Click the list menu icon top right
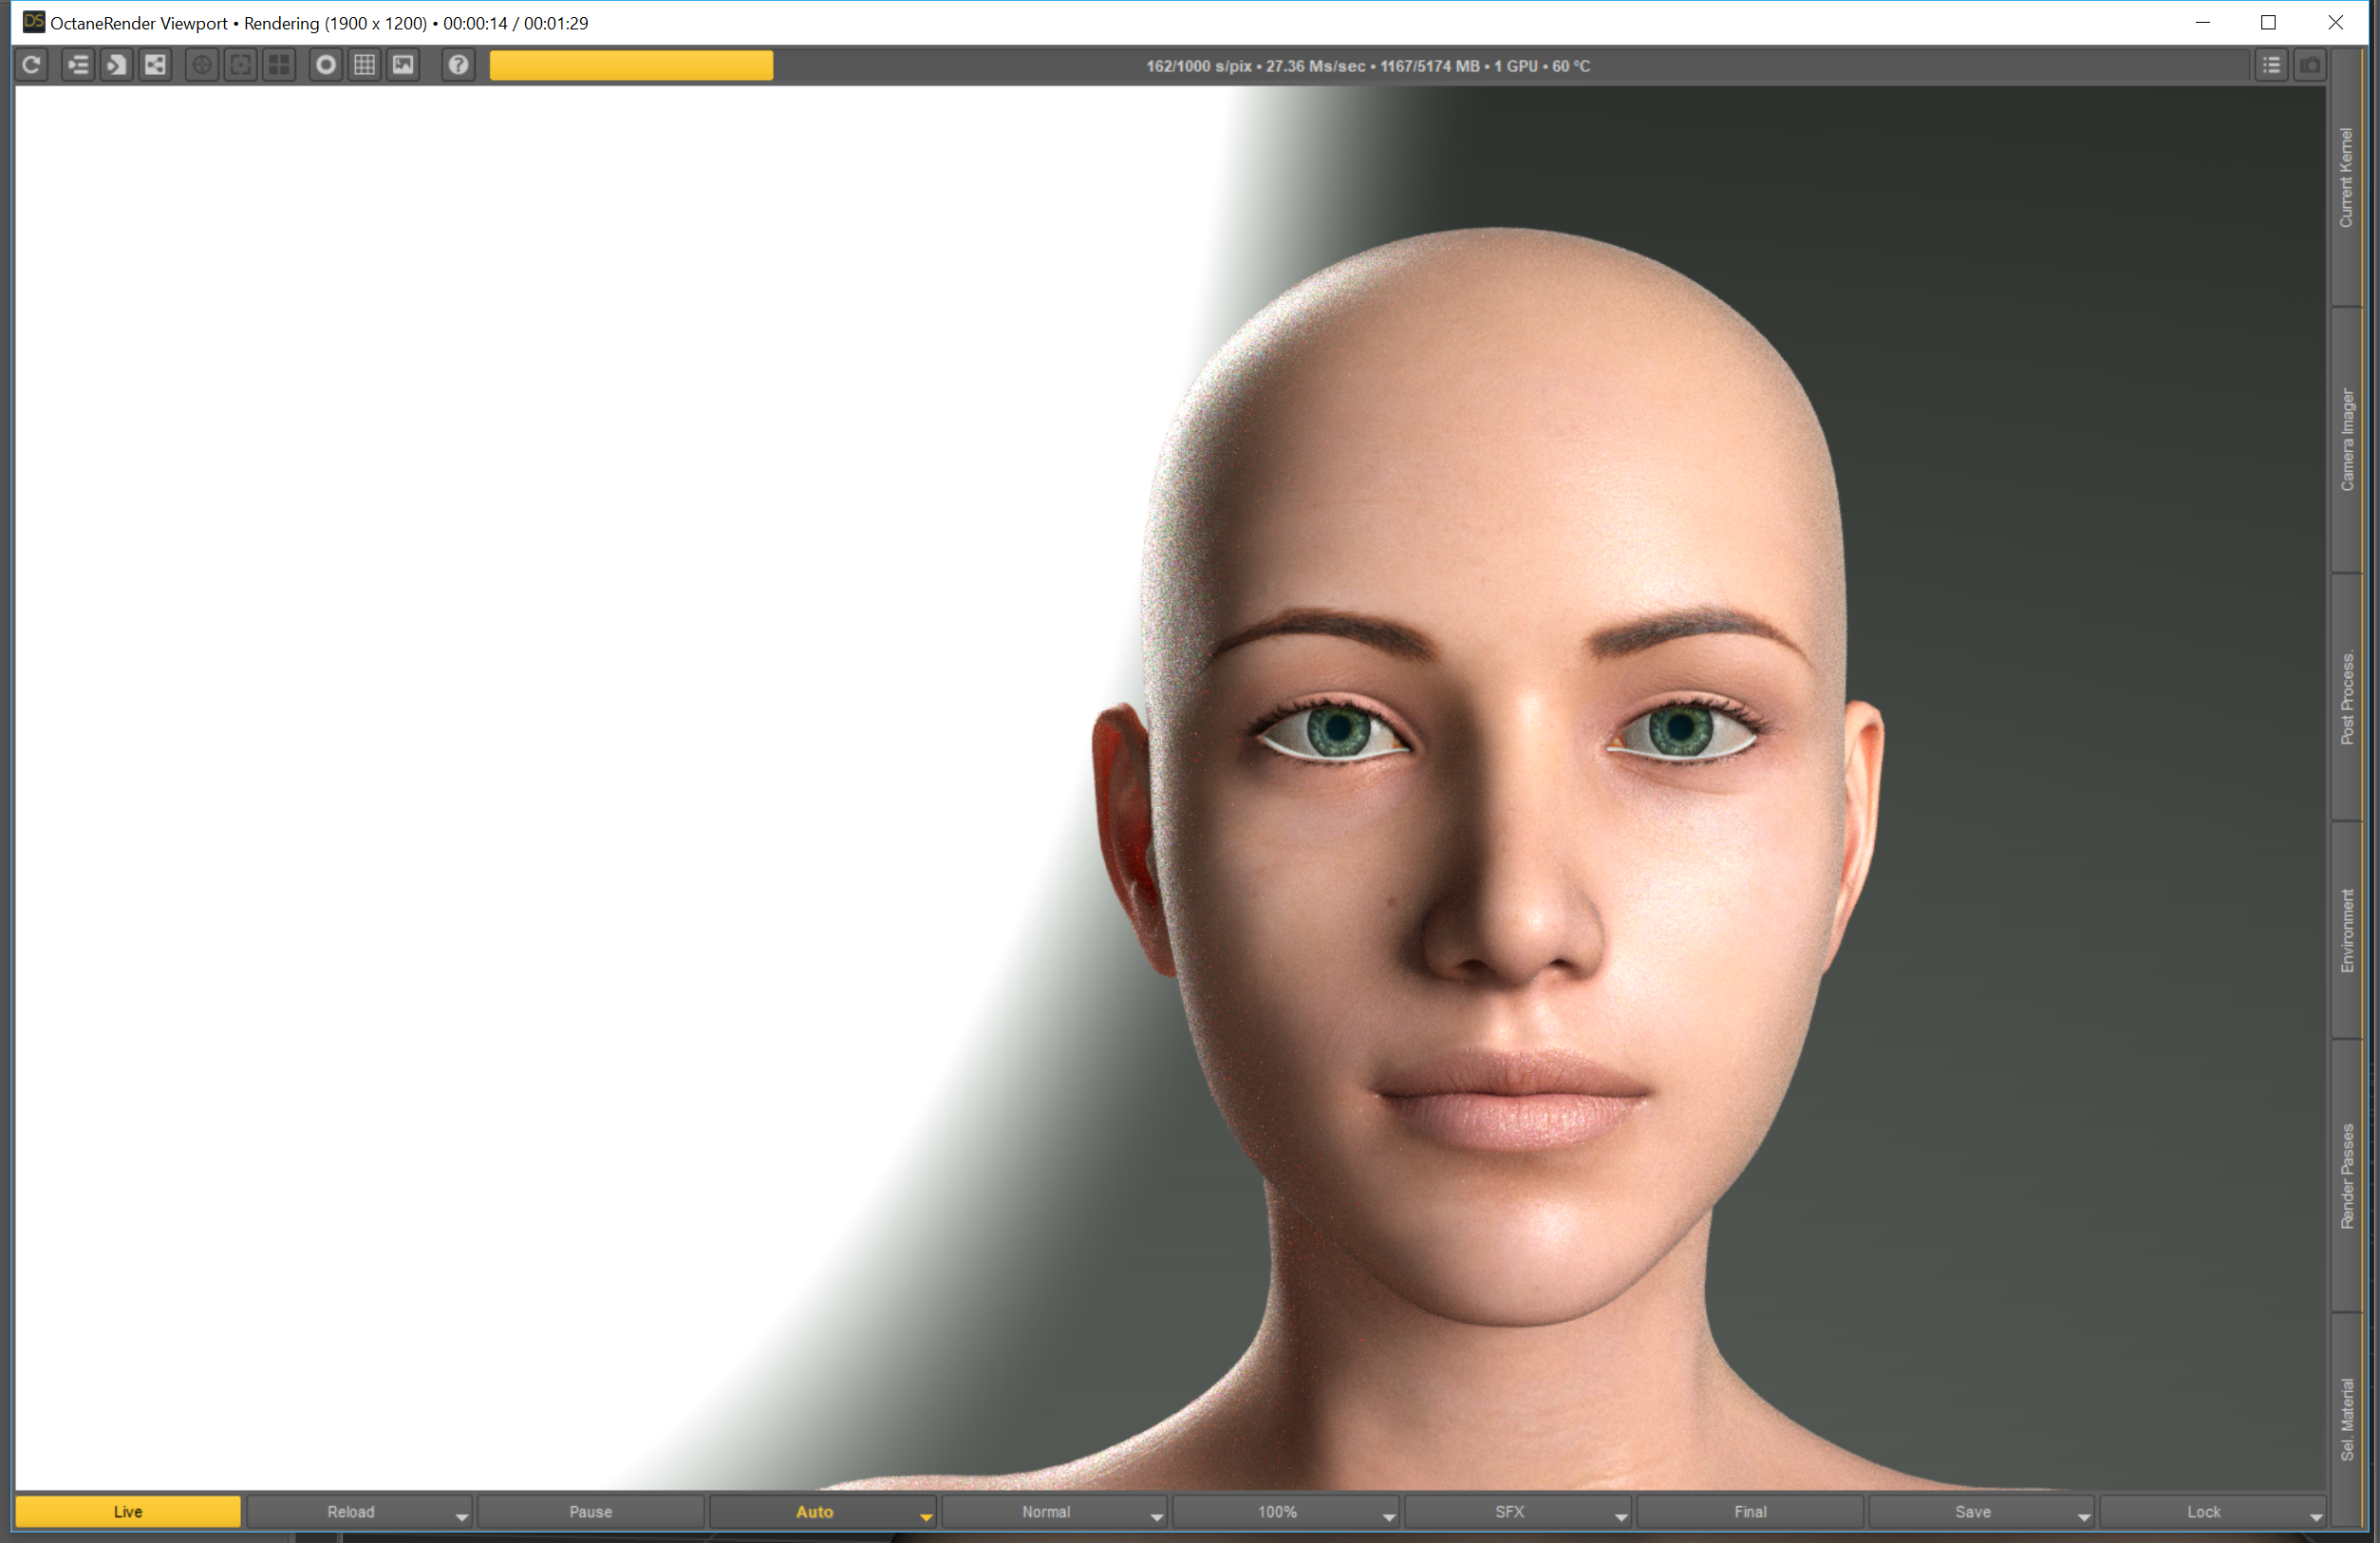This screenshot has height=1543, width=2380. pyautogui.click(x=2272, y=66)
